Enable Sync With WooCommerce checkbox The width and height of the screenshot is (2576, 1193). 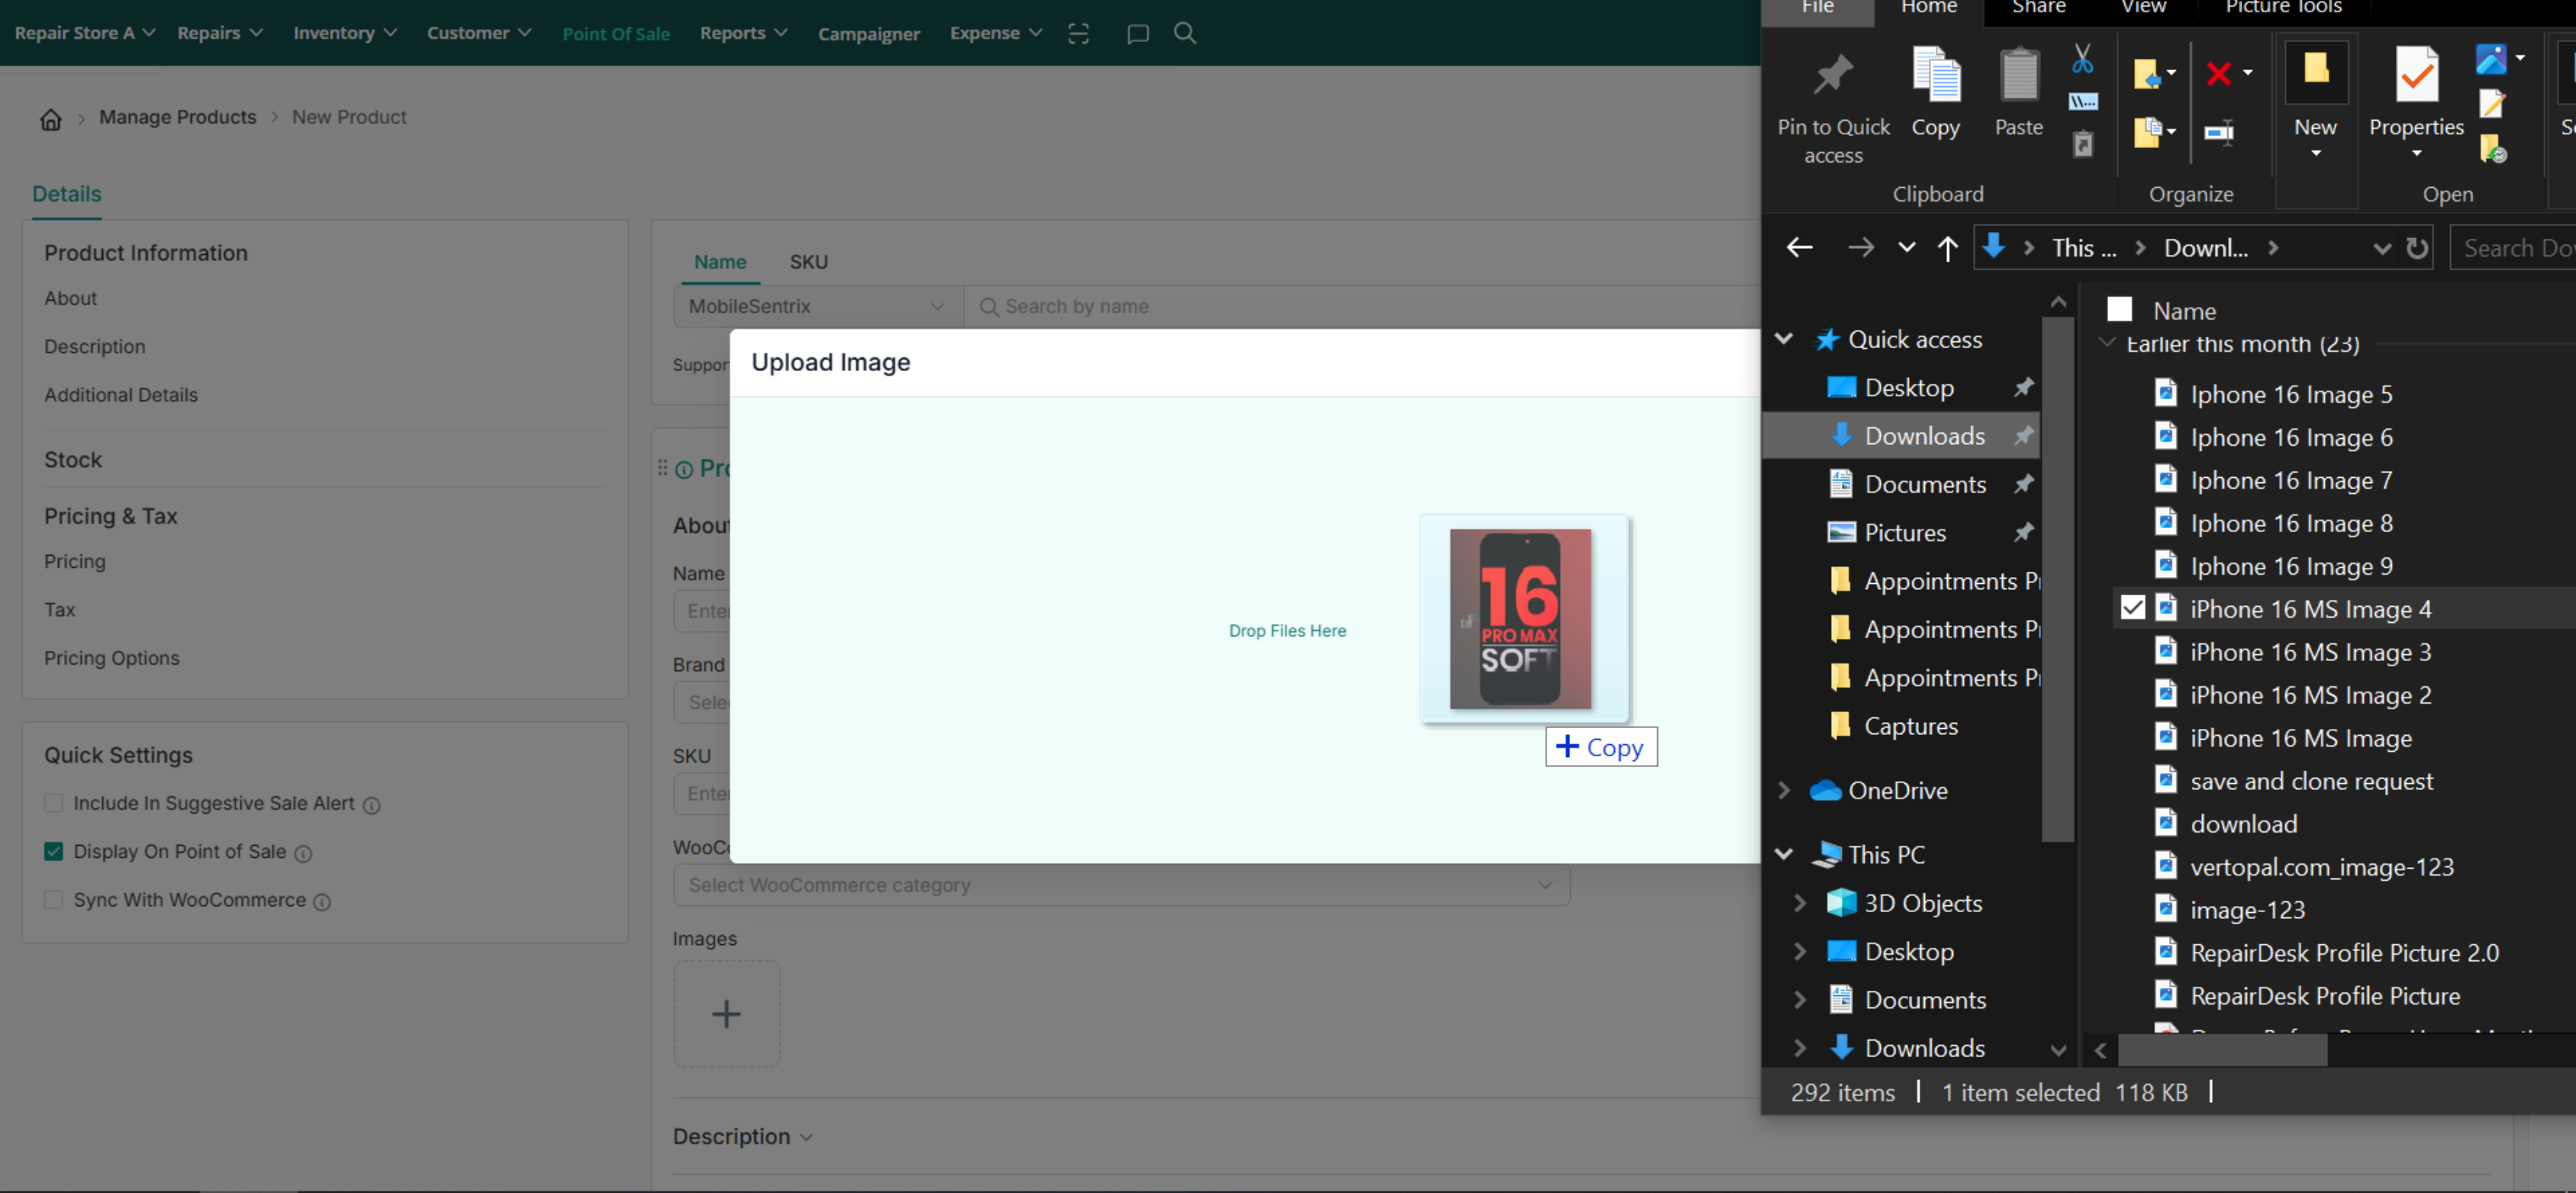pyautogui.click(x=54, y=899)
